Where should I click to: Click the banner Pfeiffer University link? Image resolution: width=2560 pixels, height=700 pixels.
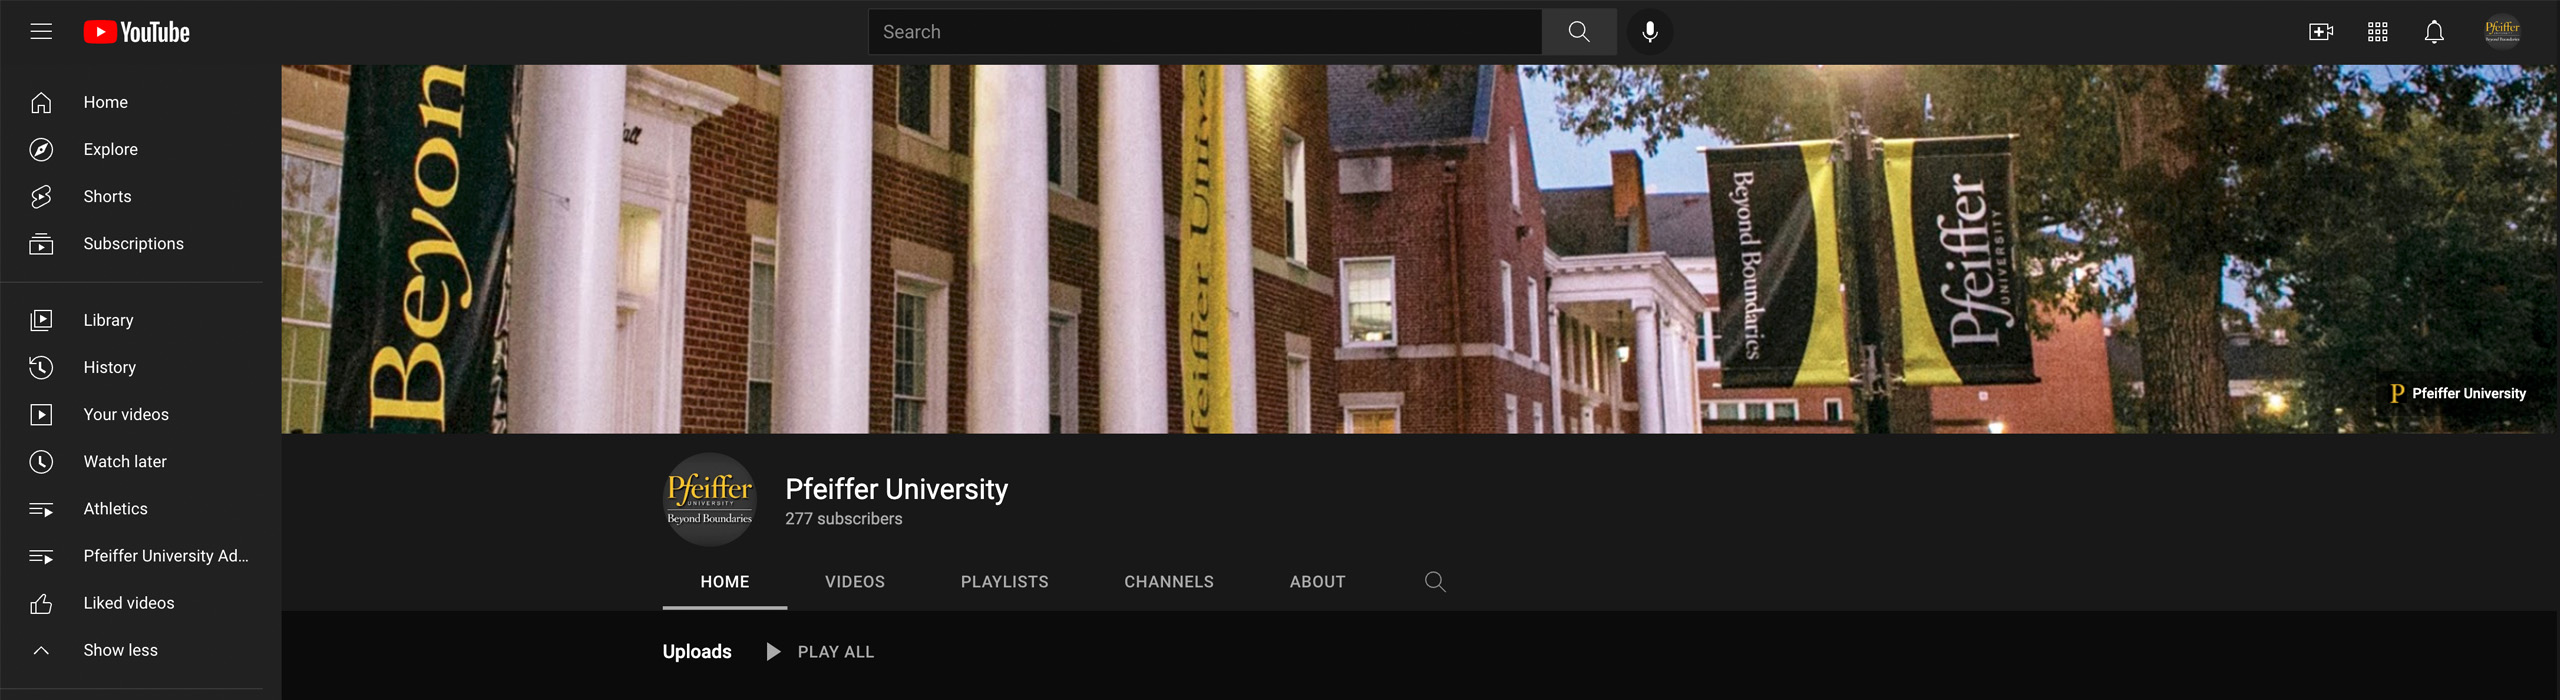[x=2457, y=393]
